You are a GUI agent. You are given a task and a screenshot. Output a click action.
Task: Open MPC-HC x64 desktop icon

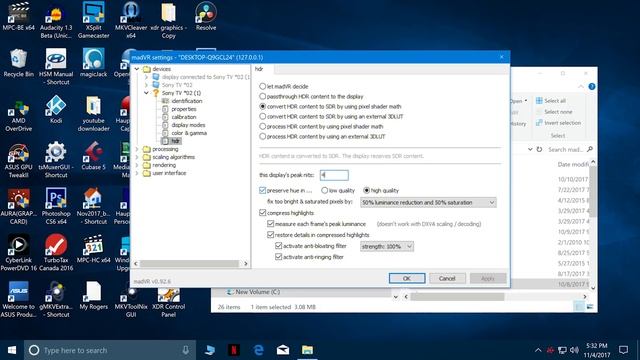coord(93,249)
